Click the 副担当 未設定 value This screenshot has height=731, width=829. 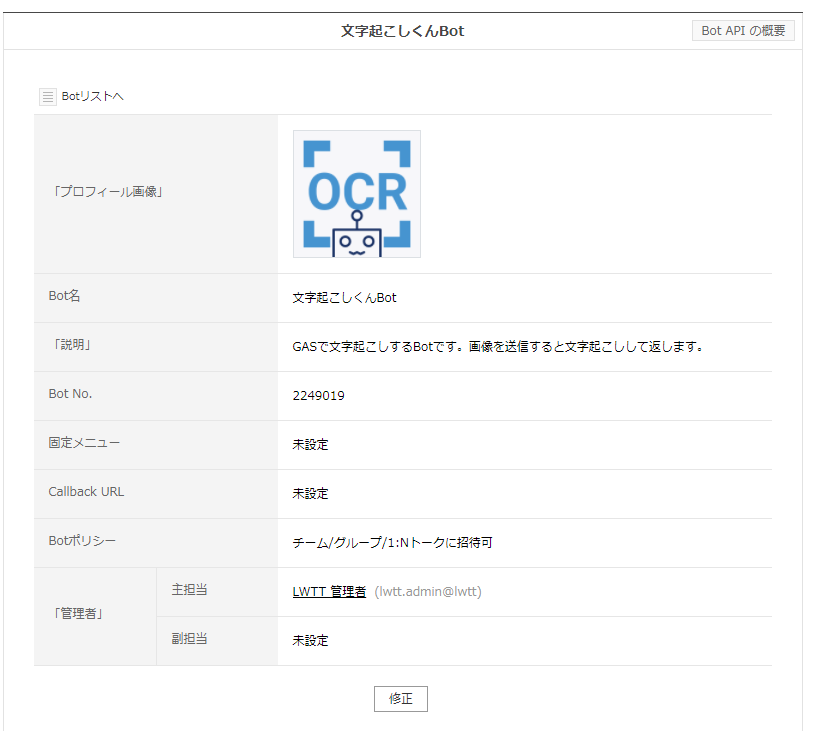[310, 641]
